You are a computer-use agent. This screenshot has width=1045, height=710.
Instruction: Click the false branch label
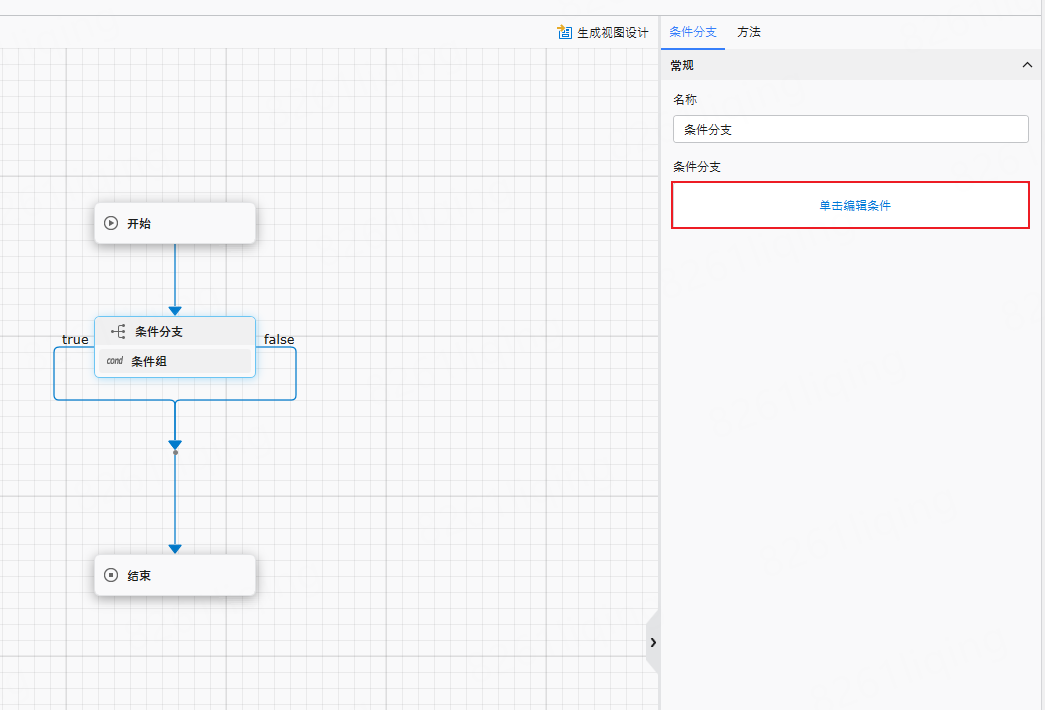(x=279, y=339)
